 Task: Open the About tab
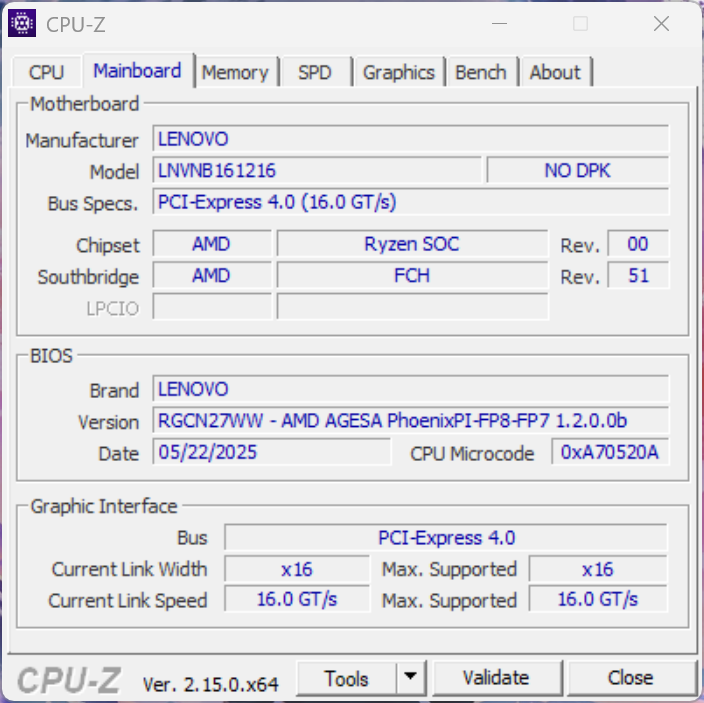click(x=555, y=72)
